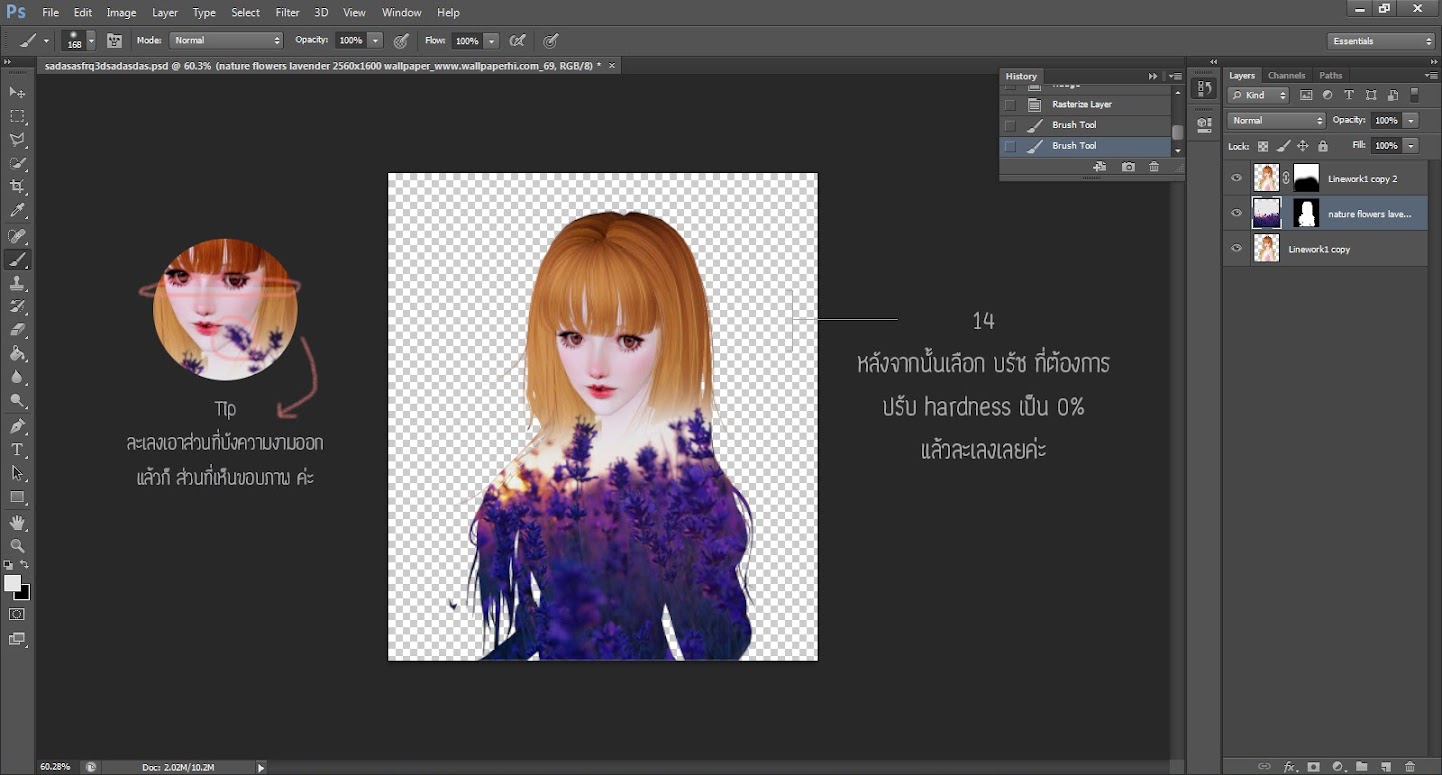Open brush Flow slider dropdown
The image size is (1442, 775).
[491, 41]
